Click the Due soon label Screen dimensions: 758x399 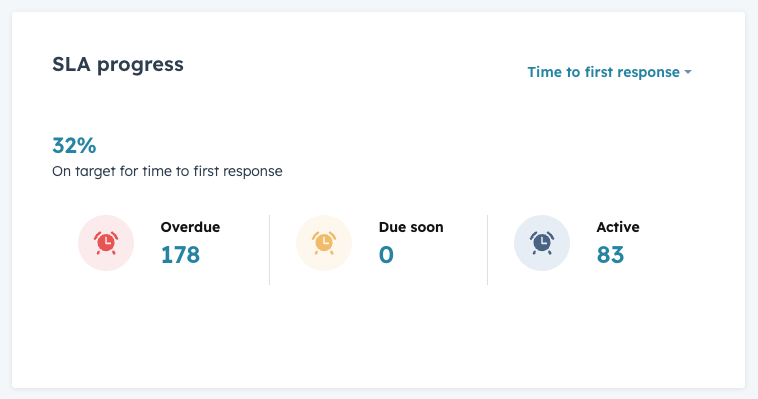pyautogui.click(x=411, y=227)
